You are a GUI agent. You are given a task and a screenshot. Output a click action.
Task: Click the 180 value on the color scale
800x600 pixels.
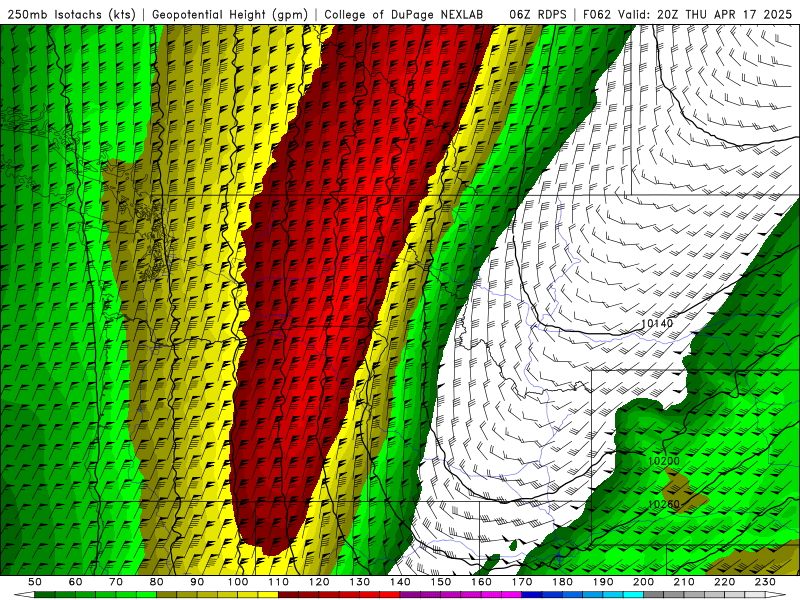tap(563, 582)
